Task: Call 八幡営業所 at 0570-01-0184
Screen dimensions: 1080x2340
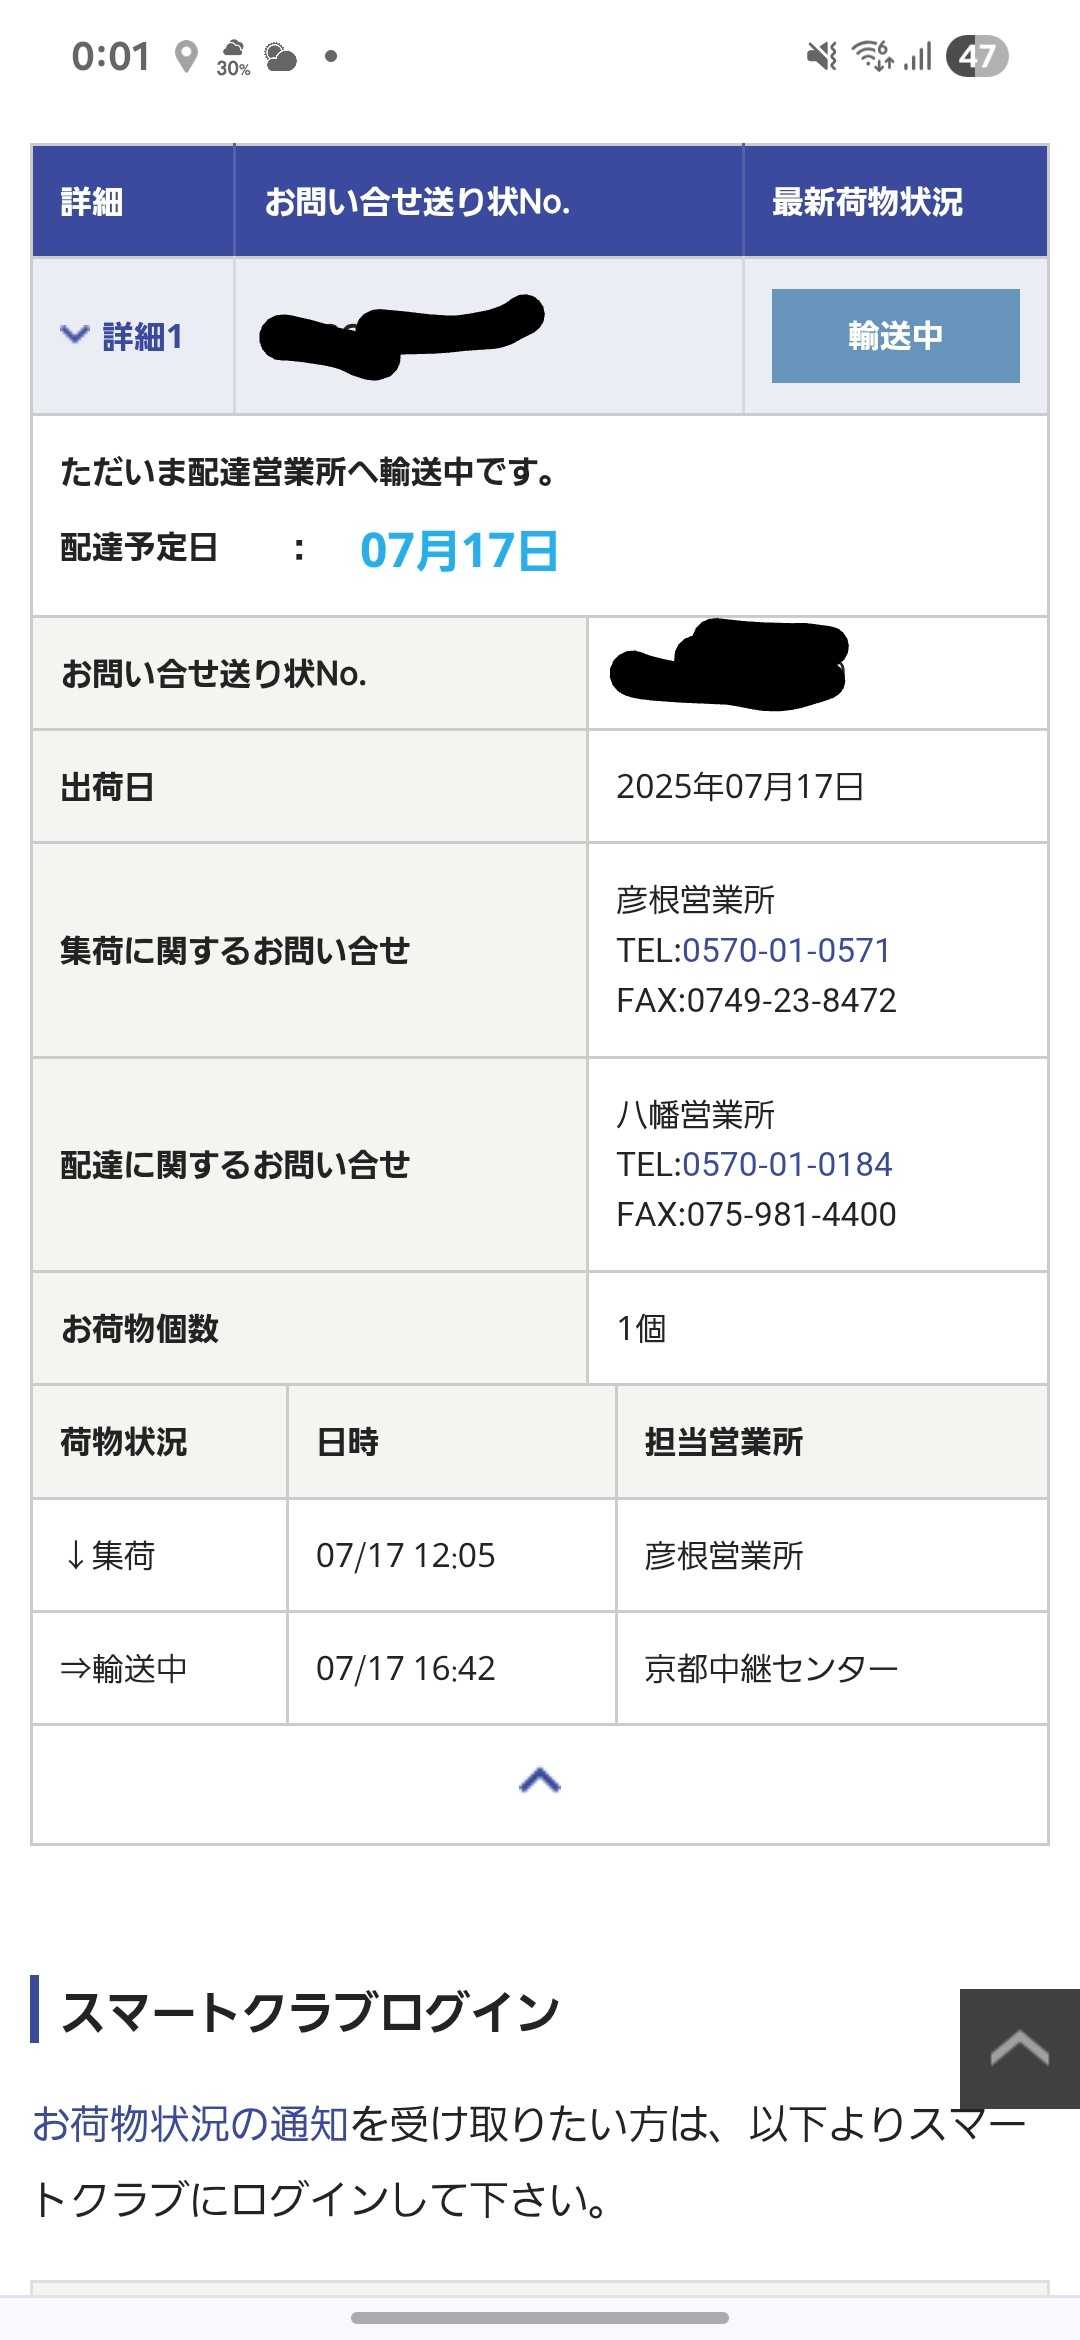Action: click(x=787, y=1164)
